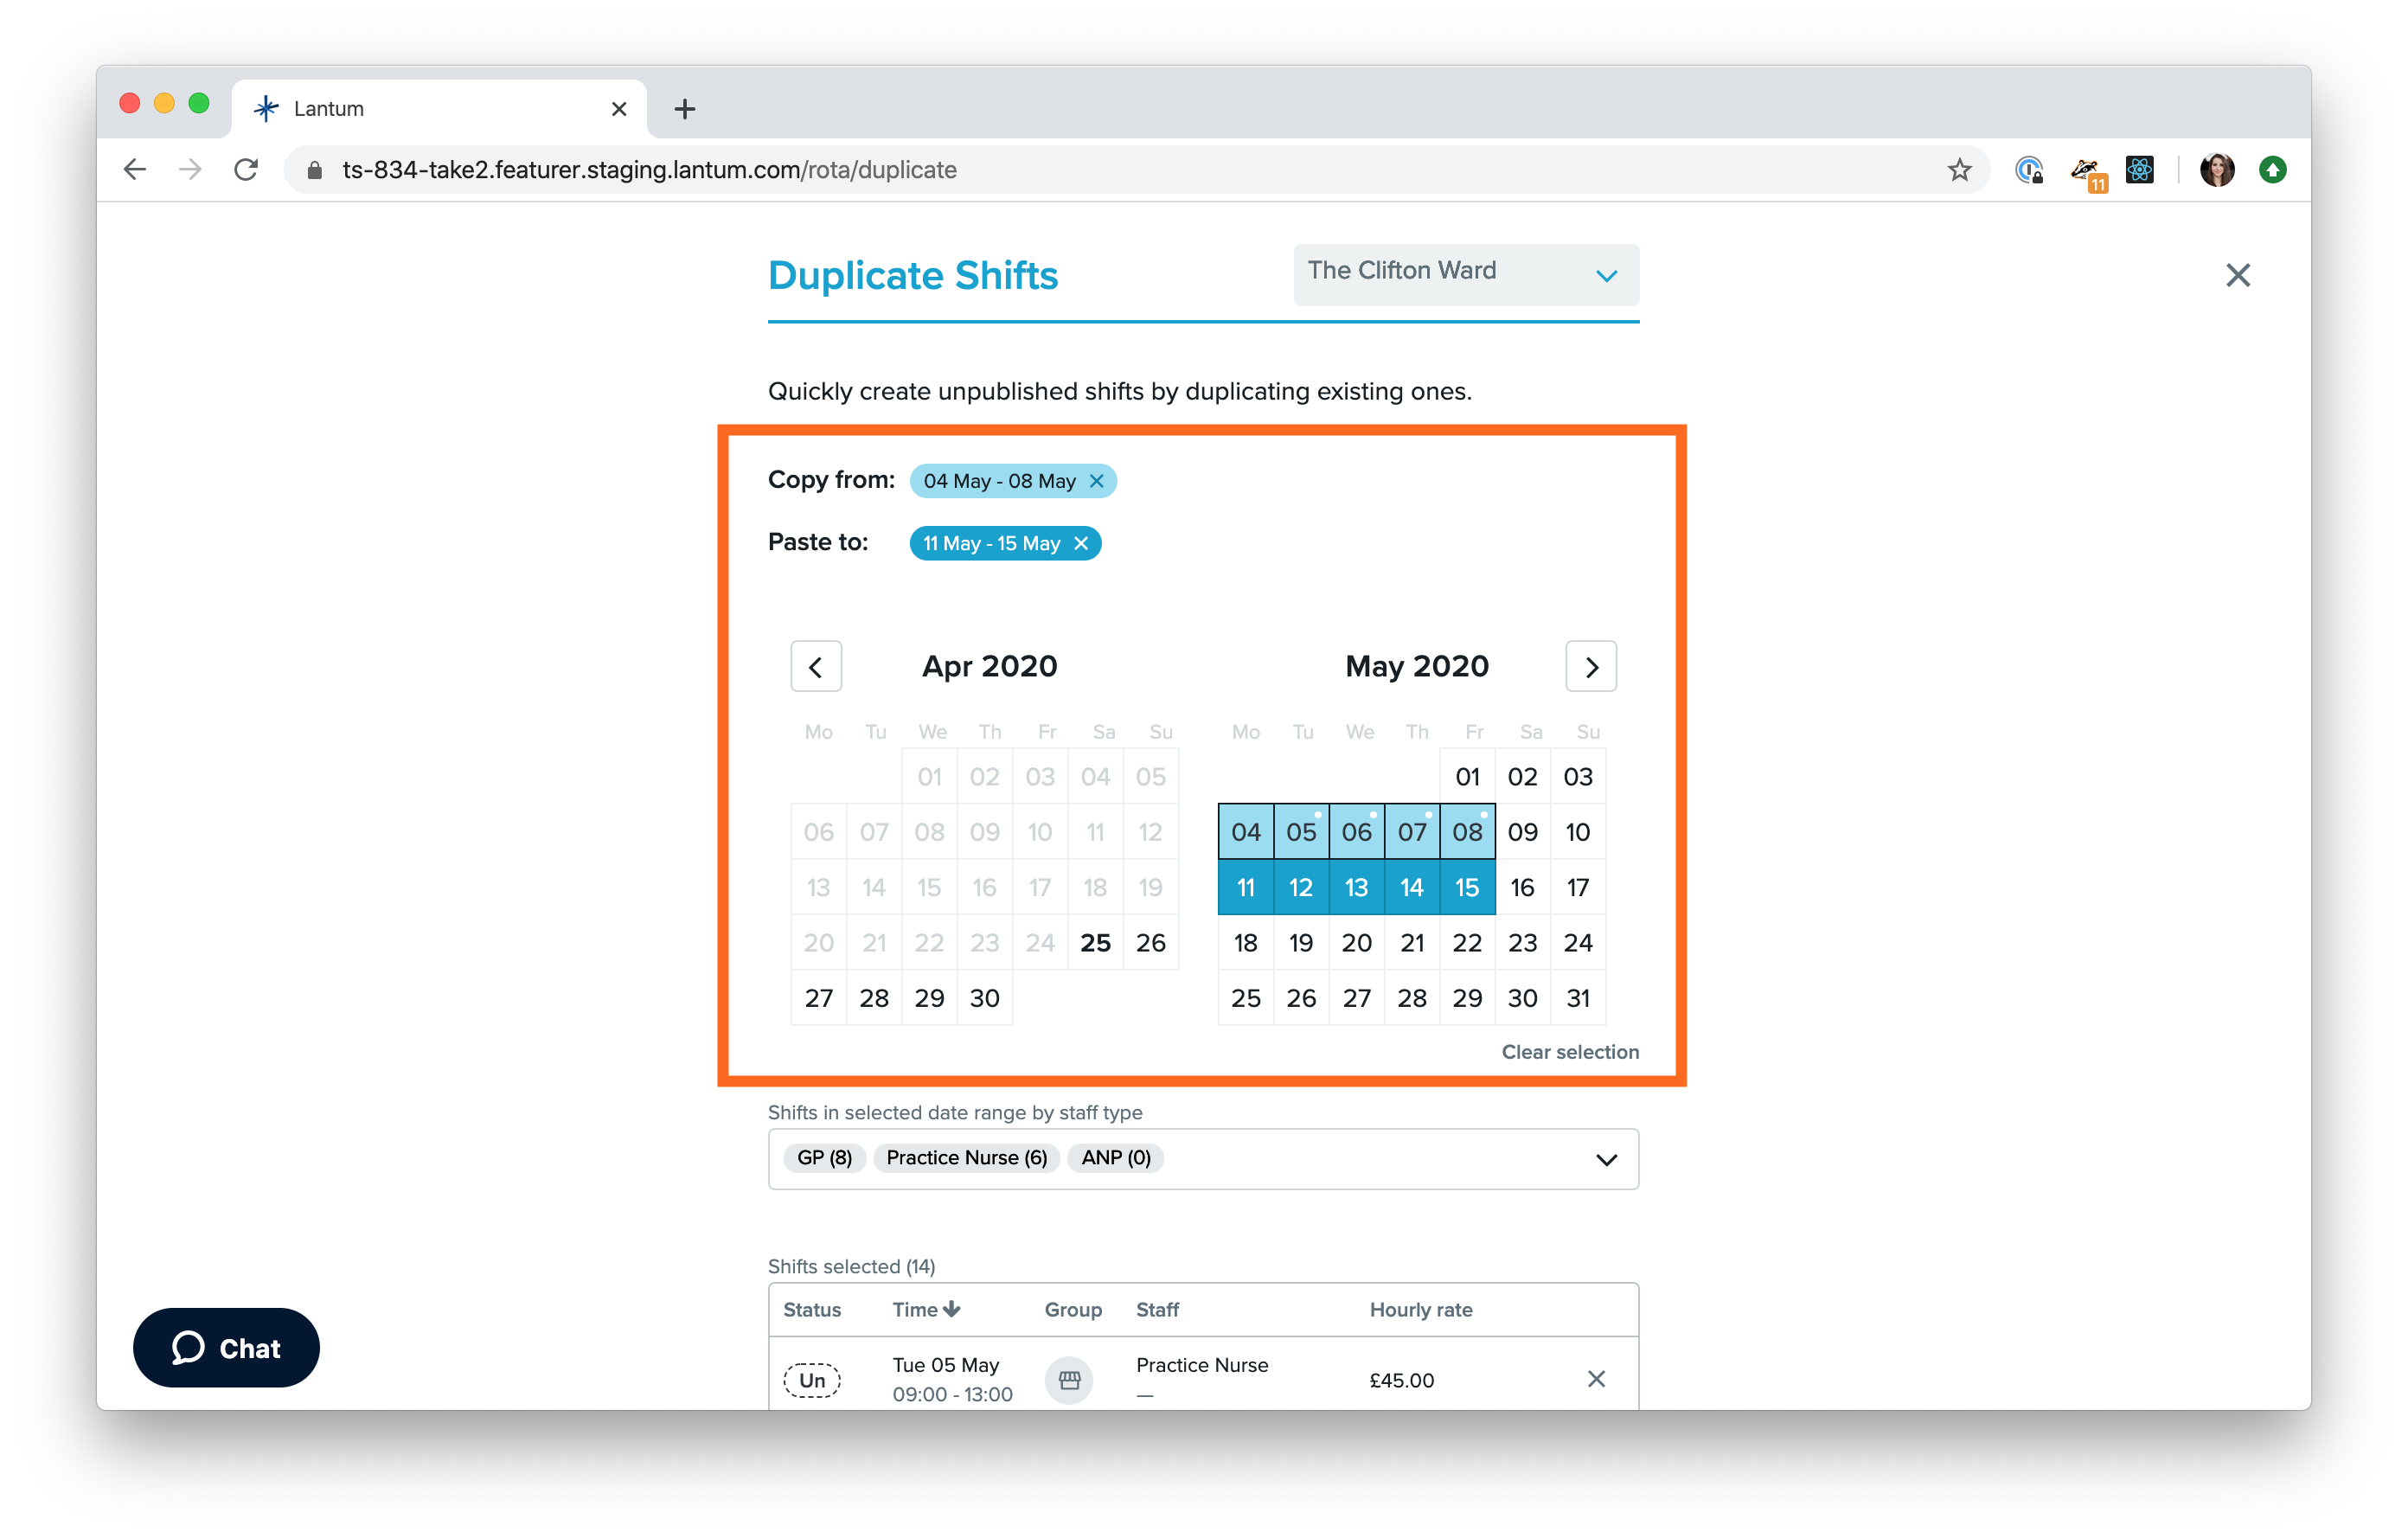Open the extension icon with 11 badge

(x=2088, y=172)
